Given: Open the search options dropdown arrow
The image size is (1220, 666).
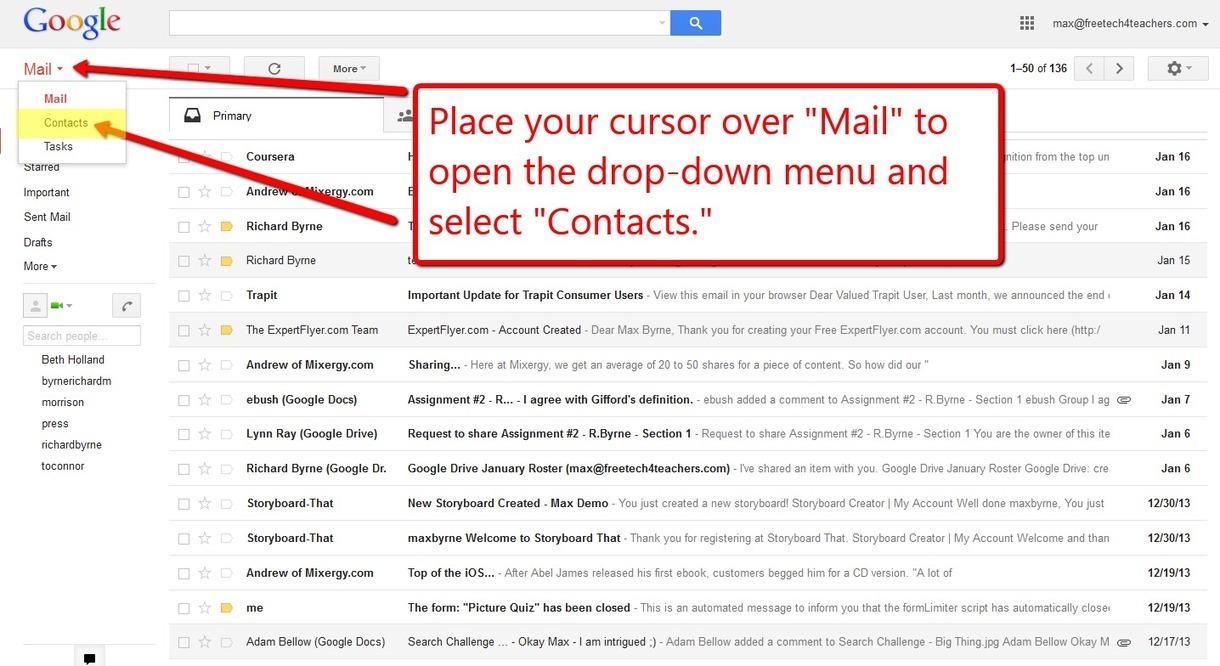Looking at the screenshot, I should [x=661, y=23].
